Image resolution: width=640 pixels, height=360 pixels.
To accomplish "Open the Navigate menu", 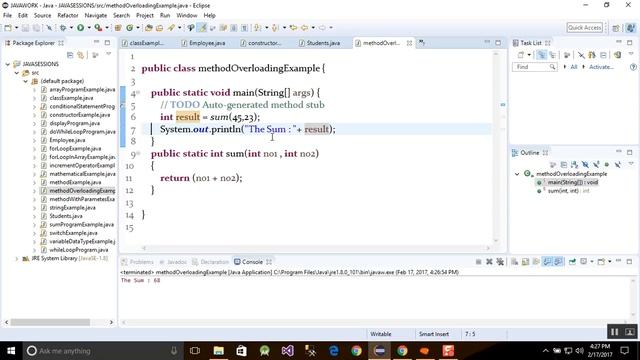I will 96,16.
